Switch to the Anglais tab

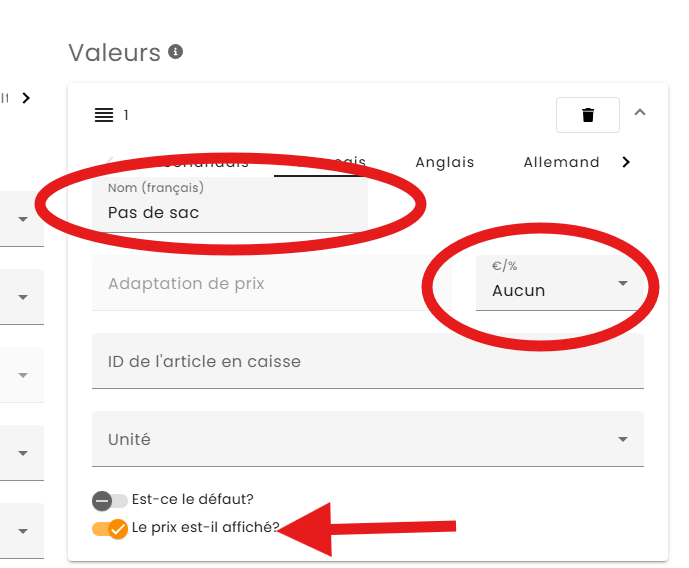[x=445, y=162]
